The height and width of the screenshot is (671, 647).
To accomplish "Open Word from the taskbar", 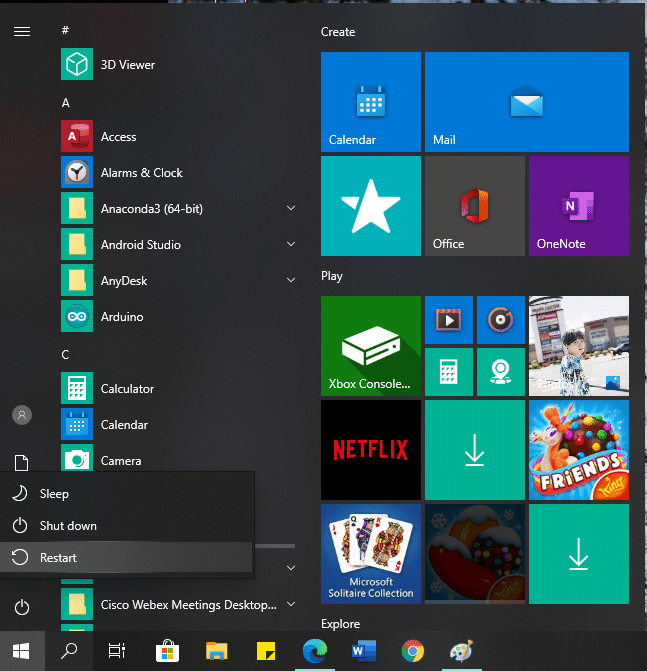I will [x=364, y=651].
